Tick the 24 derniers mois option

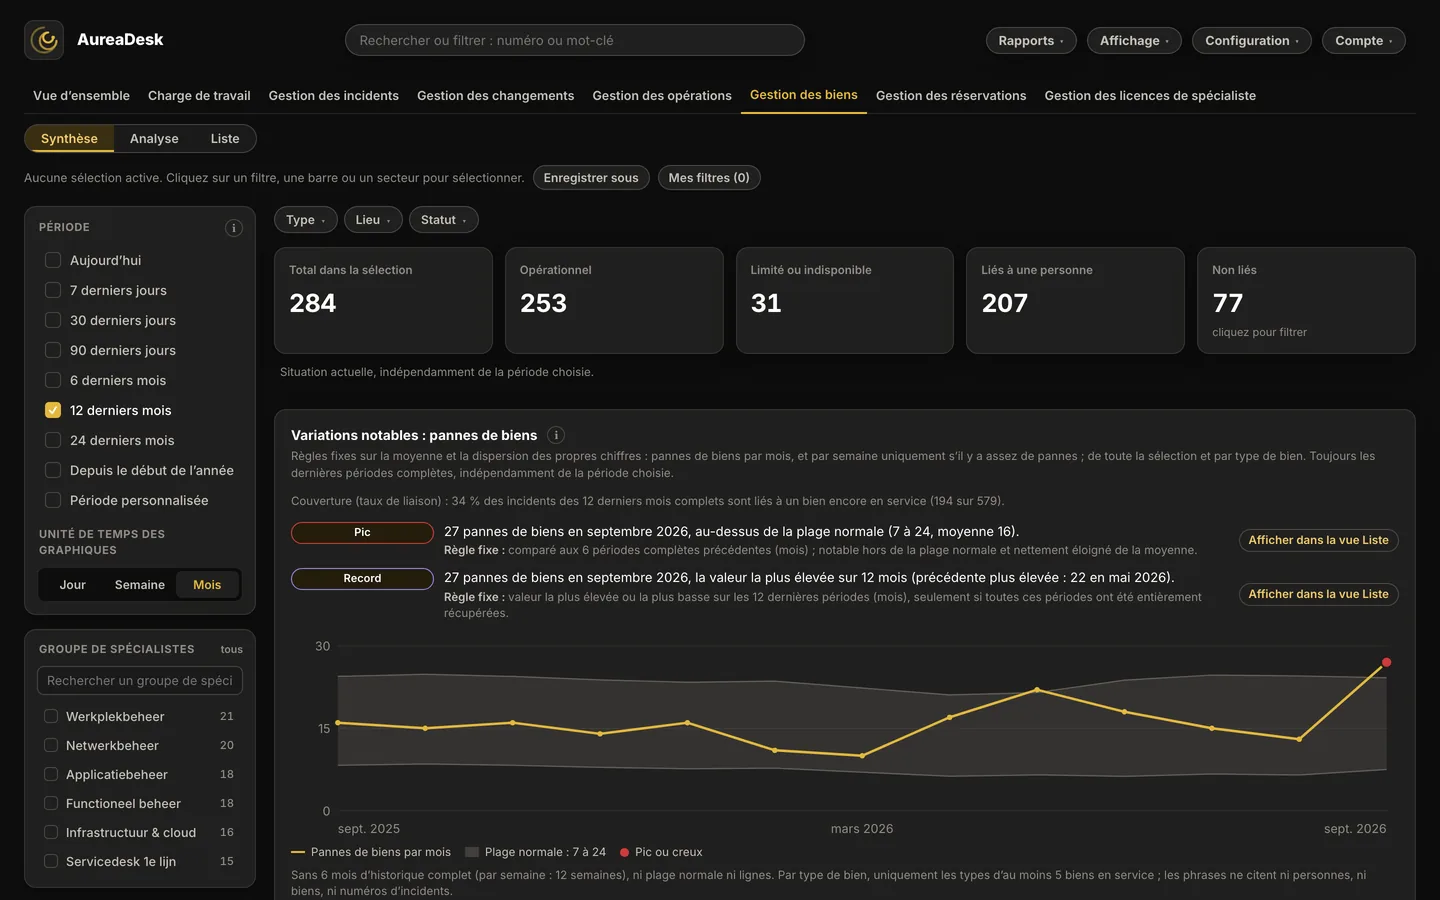pos(53,440)
